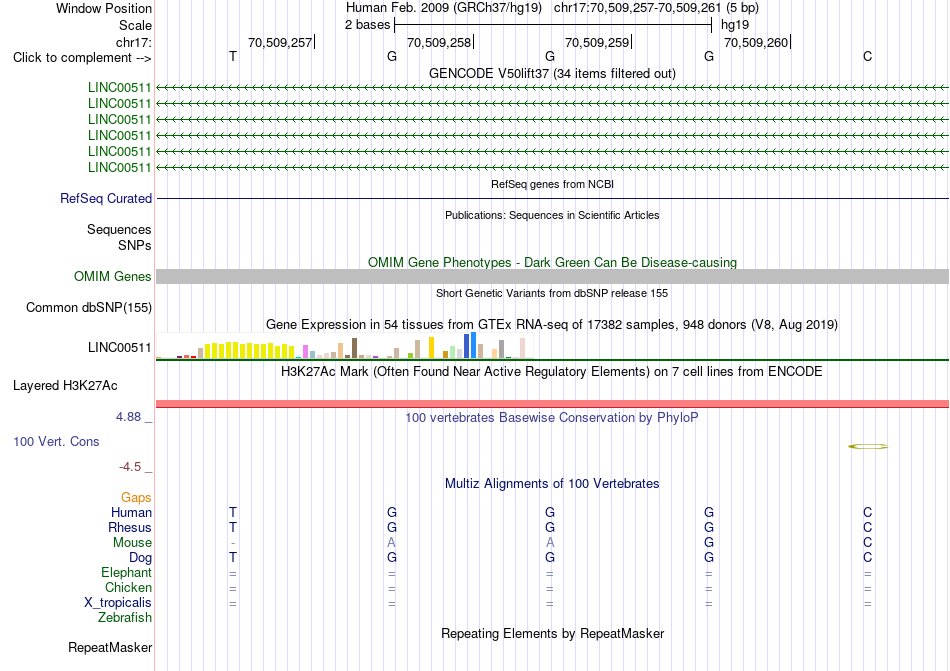Open the 'Common dbSNP(155)' track label
The height and width of the screenshot is (671, 950).
(x=88, y=308)
